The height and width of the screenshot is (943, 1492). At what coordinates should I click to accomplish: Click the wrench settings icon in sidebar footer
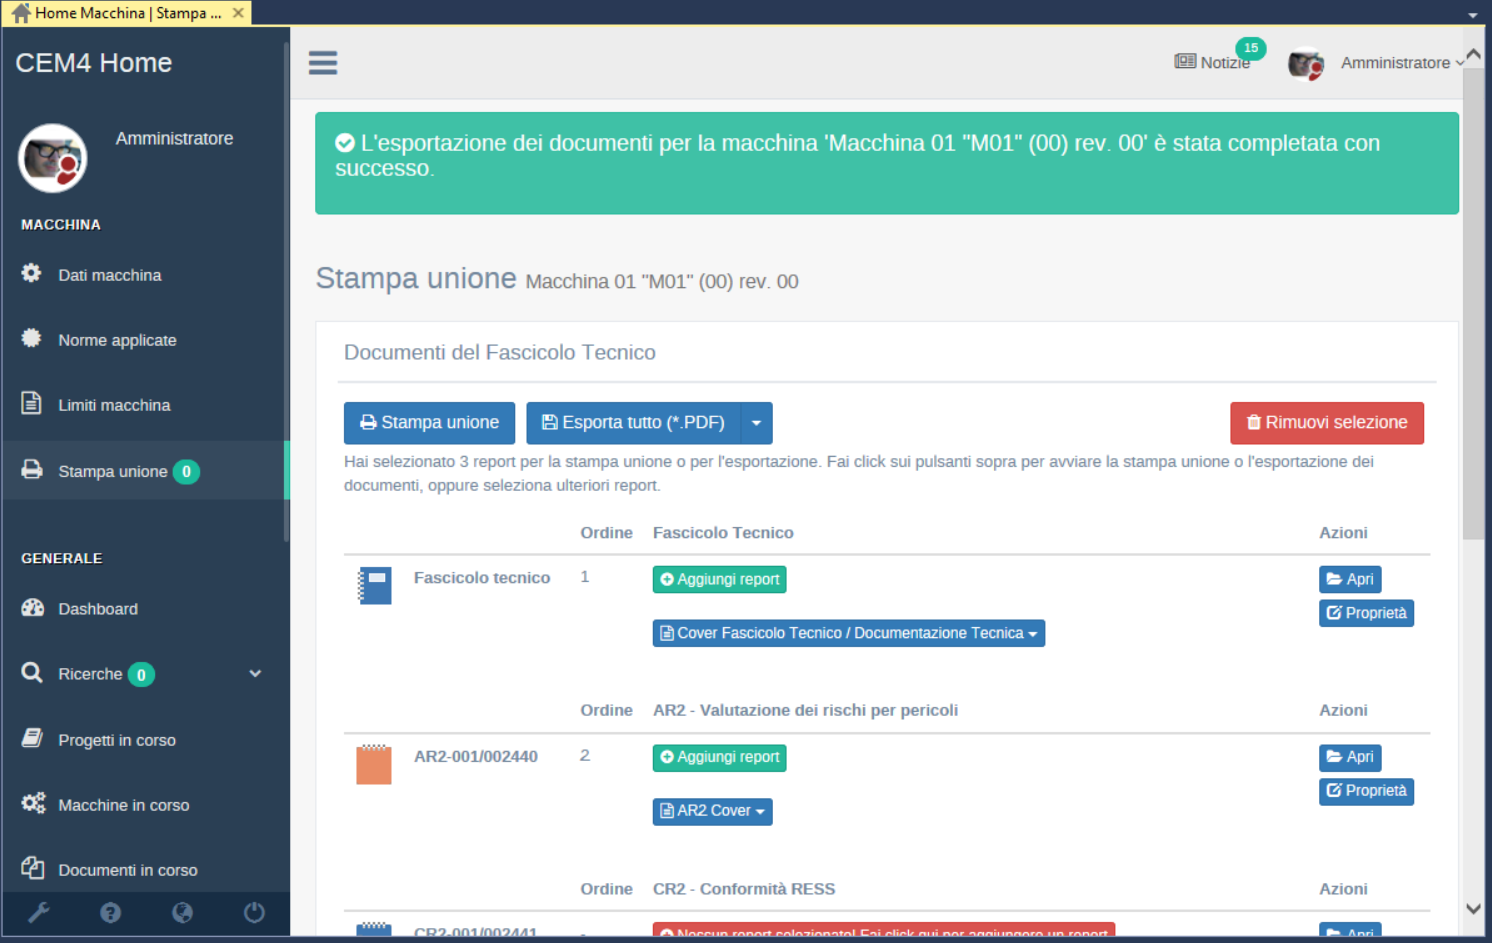coord(39,912)
